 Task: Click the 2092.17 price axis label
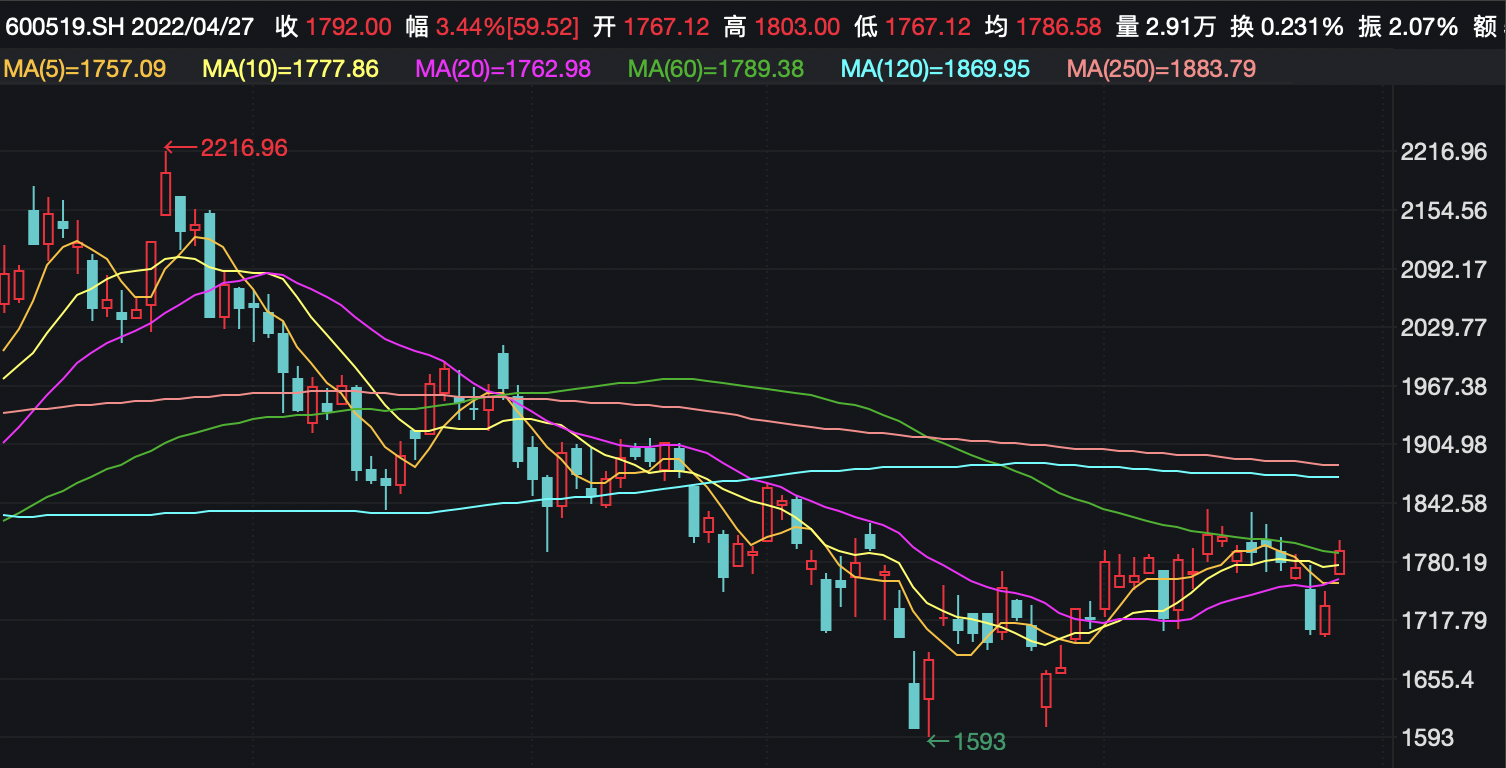click(1446, 269)
